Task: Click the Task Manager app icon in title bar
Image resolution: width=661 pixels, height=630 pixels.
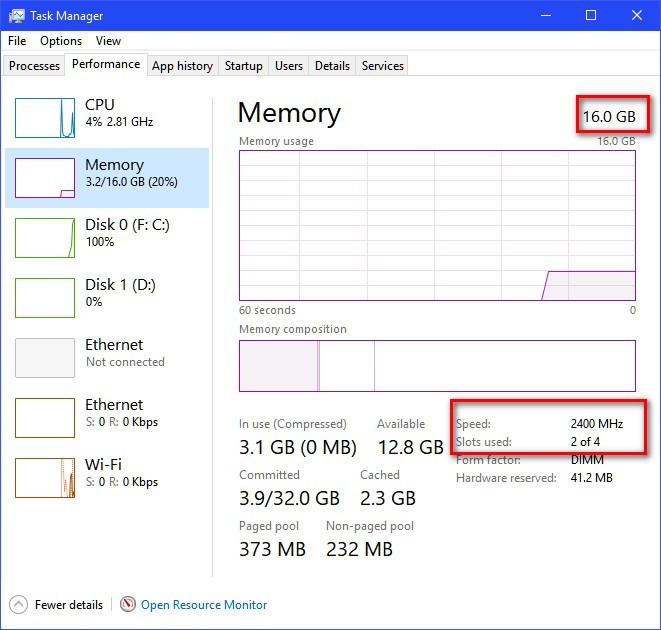Action: [x=17, y=16]
